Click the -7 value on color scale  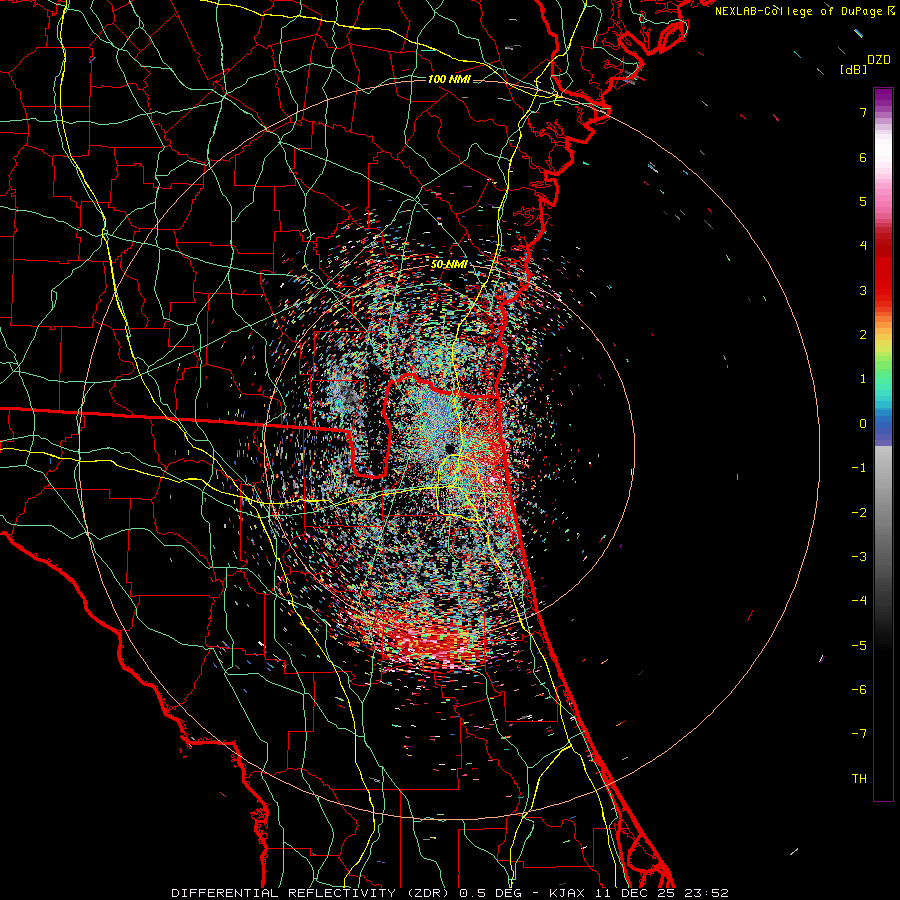click(x=859, y=734)
